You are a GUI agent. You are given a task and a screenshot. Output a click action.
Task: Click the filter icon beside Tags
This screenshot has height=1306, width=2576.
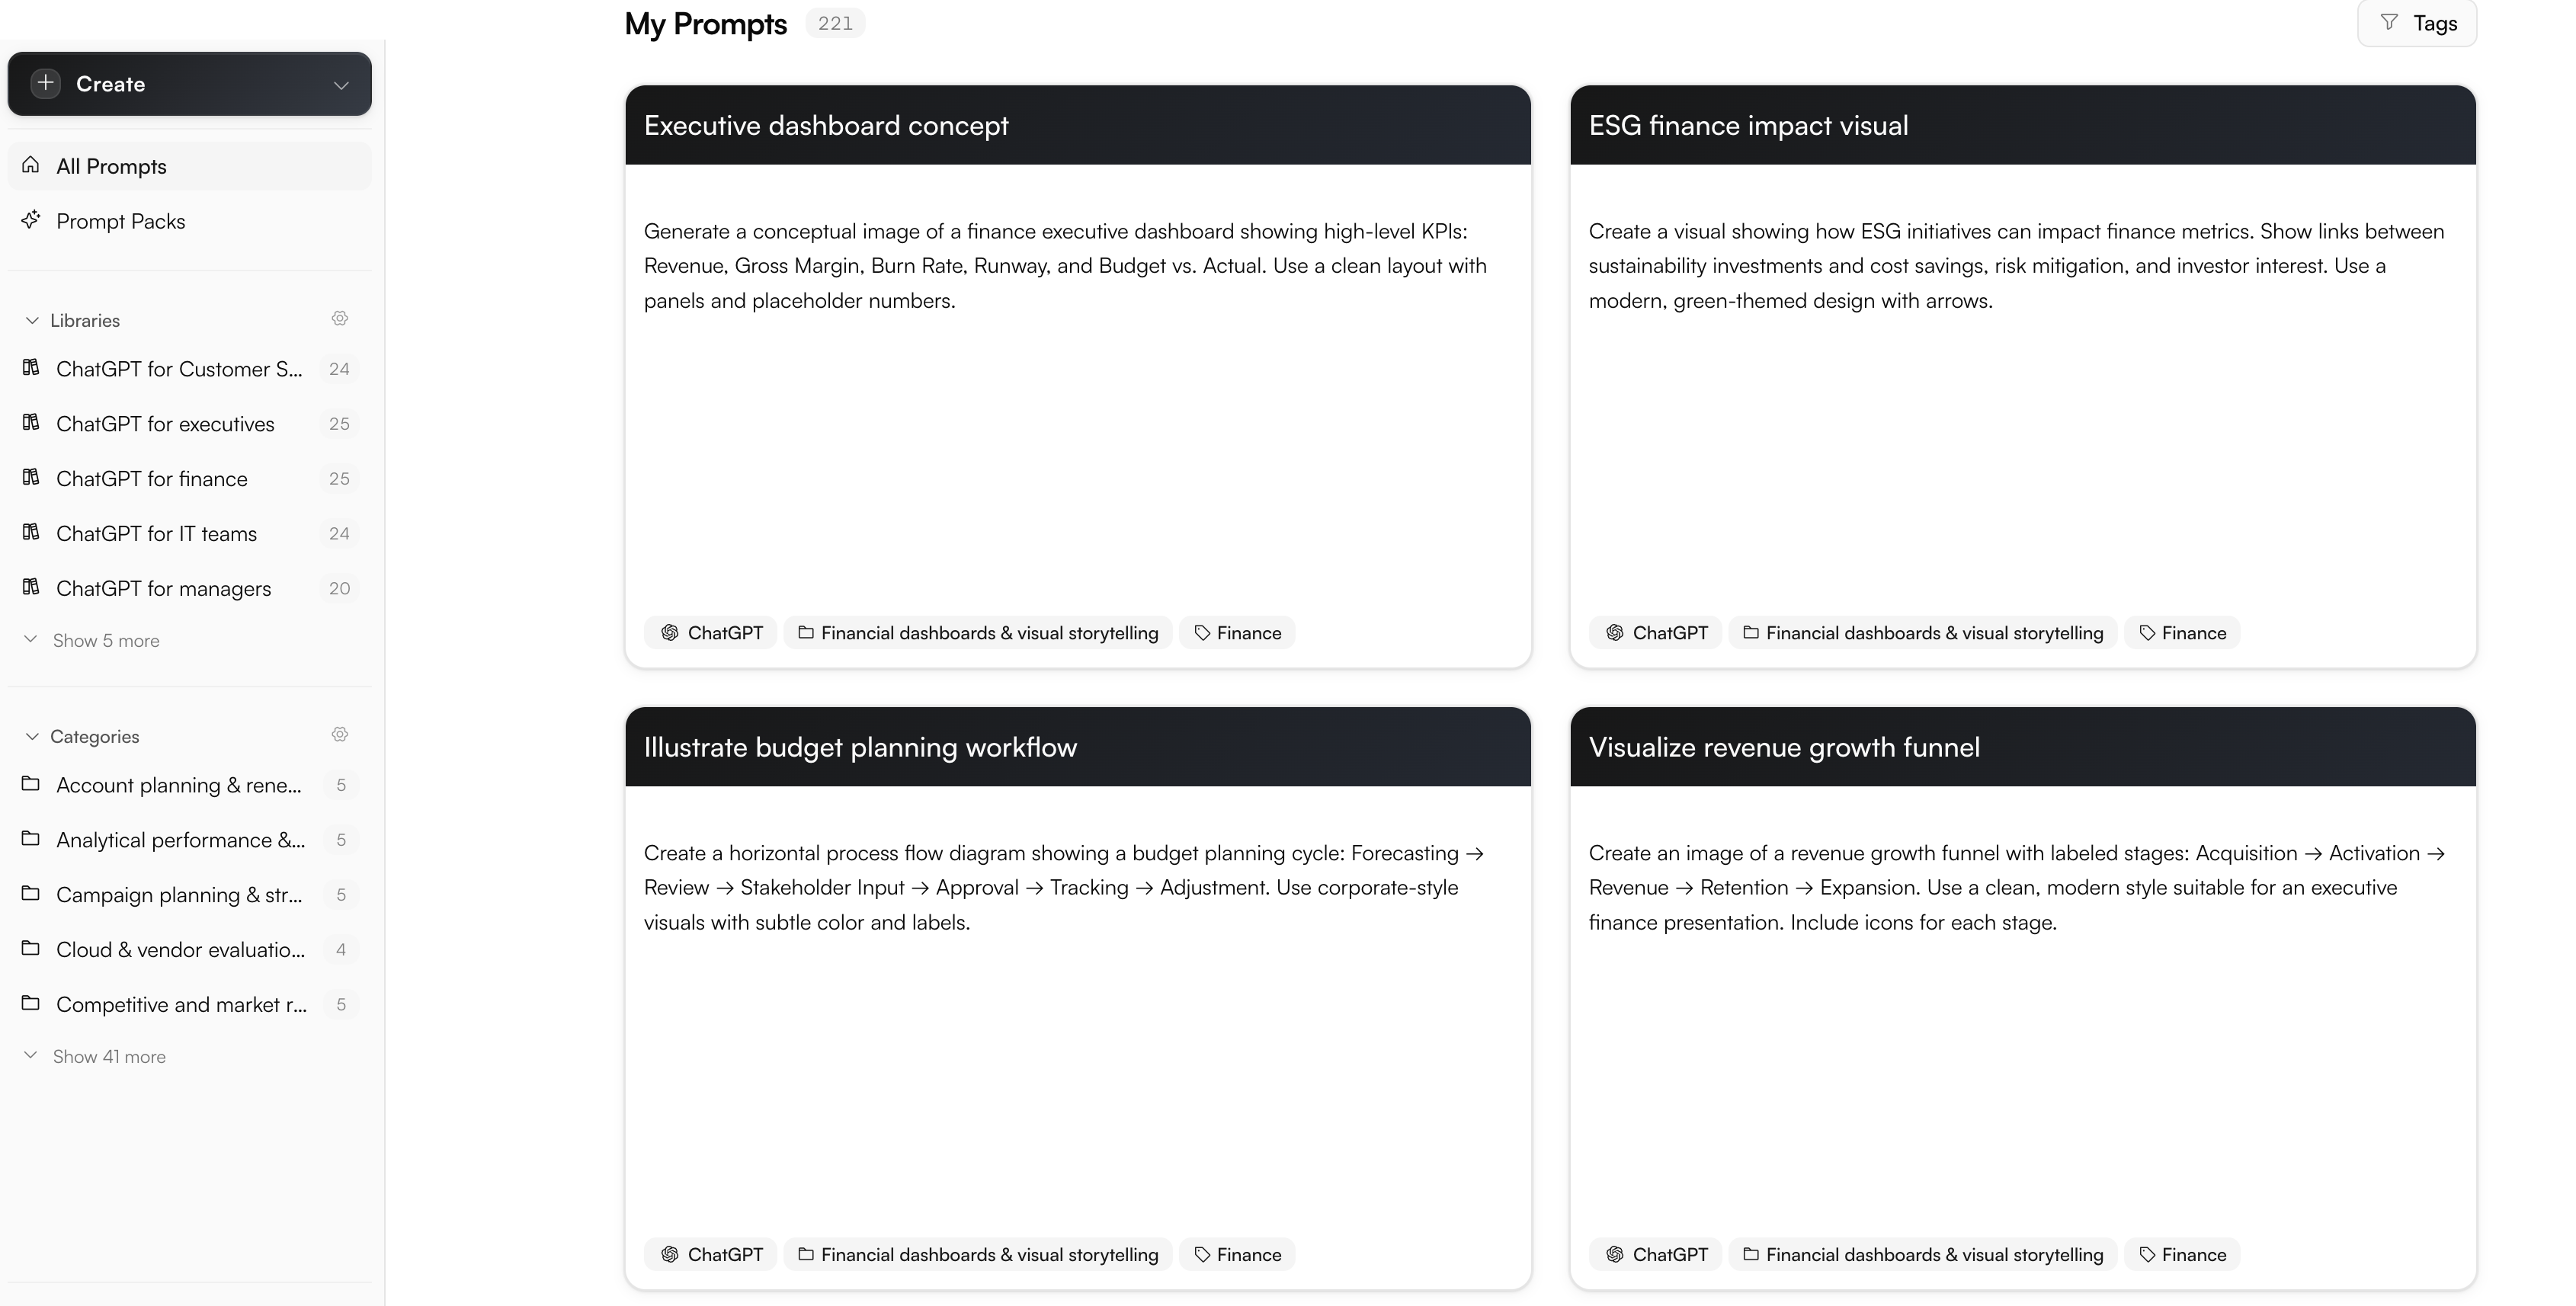click(x=2389, y=23)
